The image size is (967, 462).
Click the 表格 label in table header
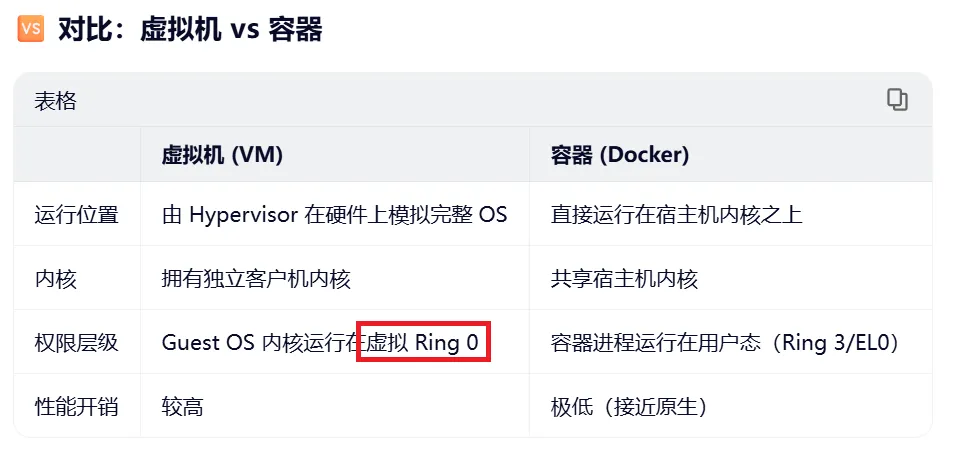[x=56, y=101]
